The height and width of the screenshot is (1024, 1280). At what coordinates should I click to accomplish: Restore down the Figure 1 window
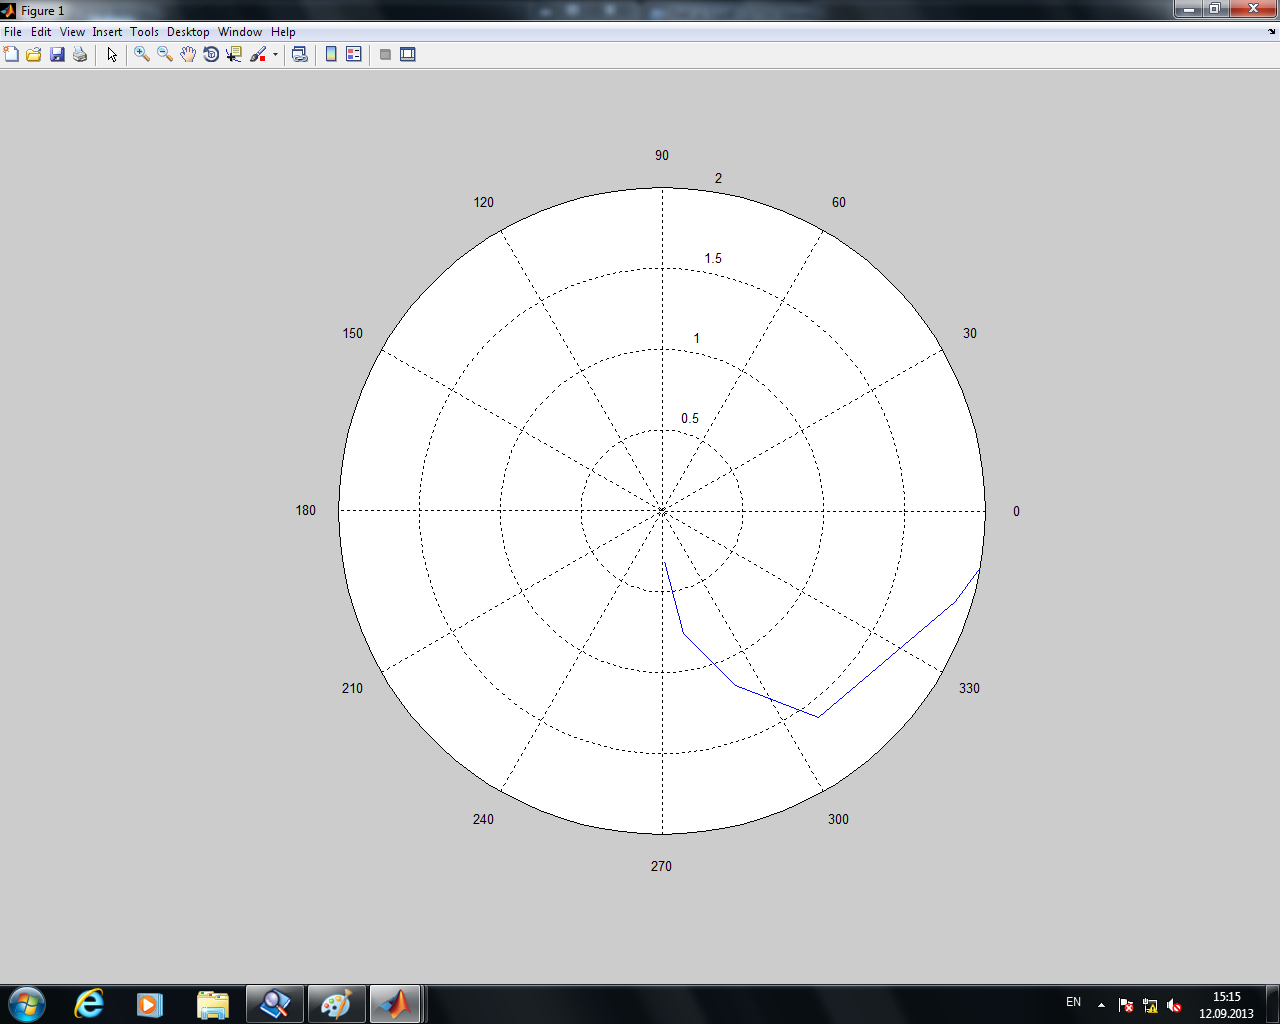coord(1215,9)
